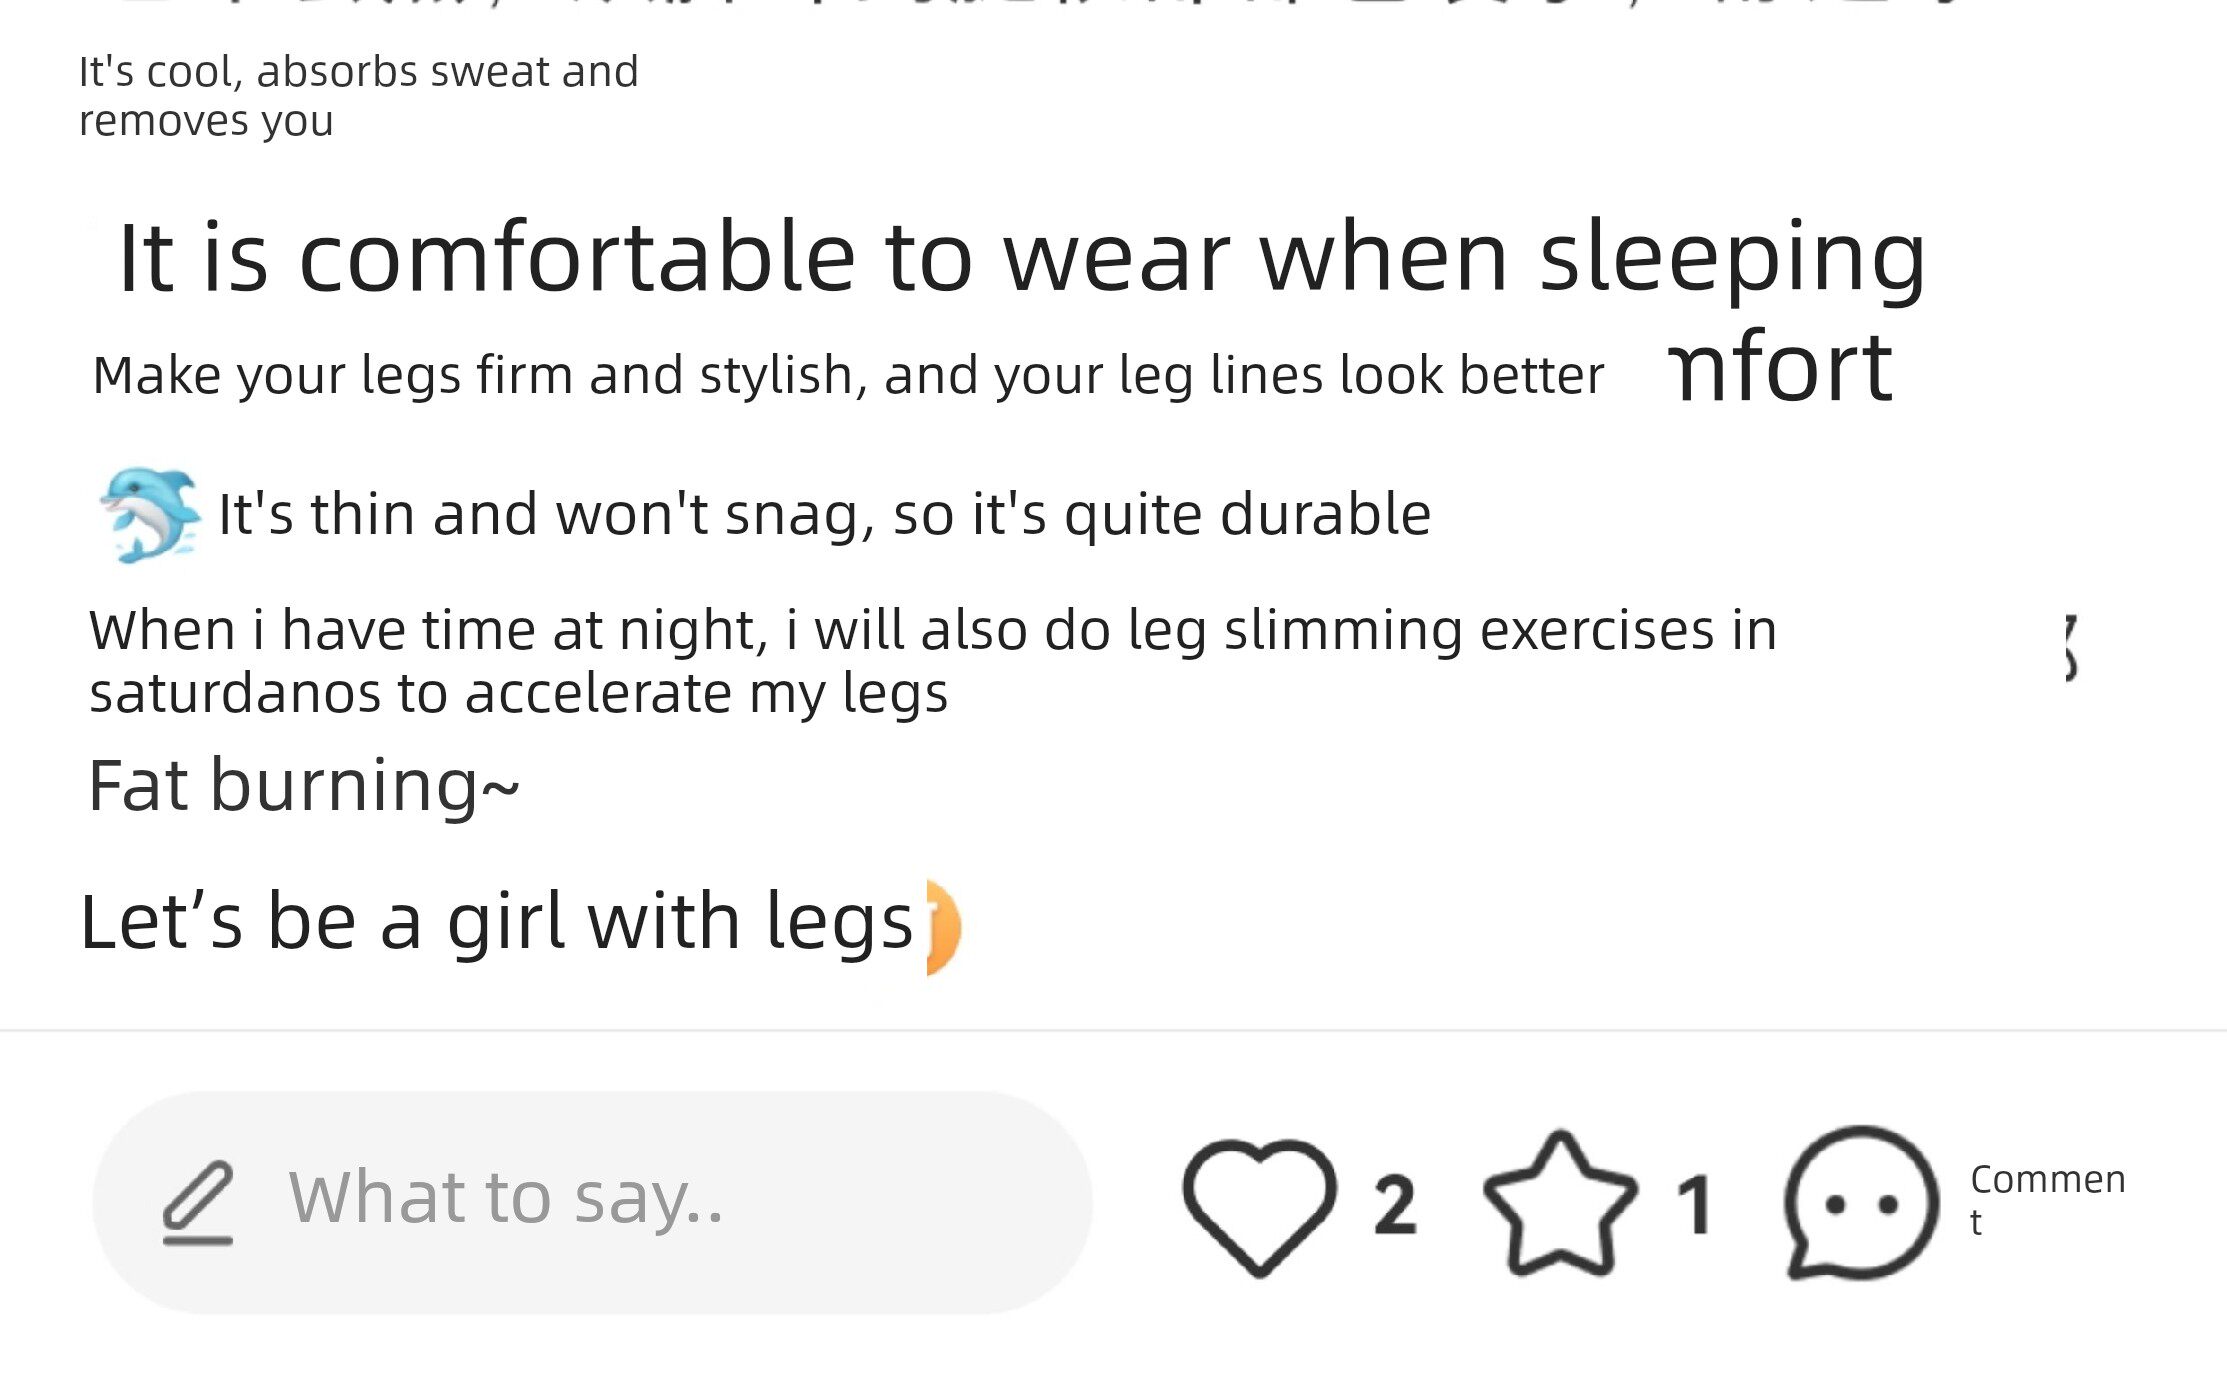Focus the 'What to say..' input field
The image size is (2227, 1376).
640,1200
